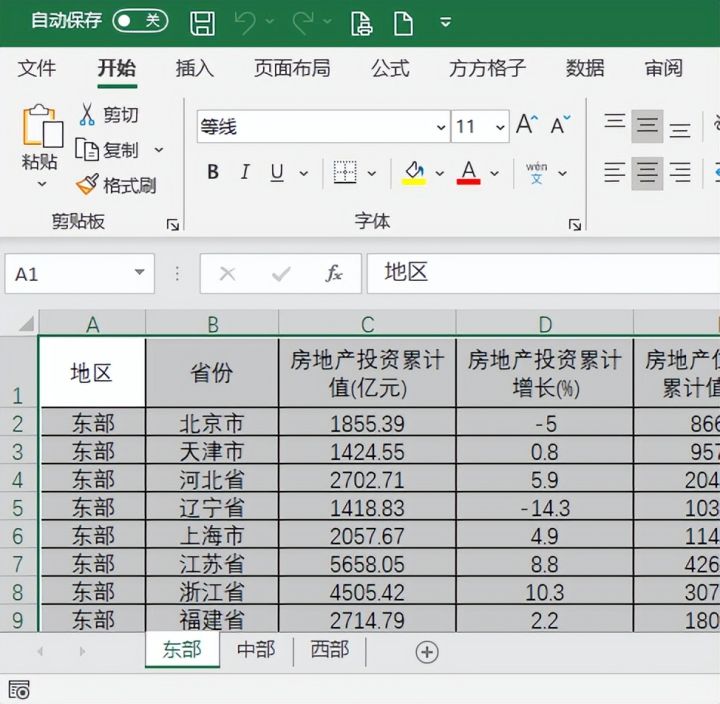Open the 文件 menu tab
Screen dimensions: 720x704
[x=37, y=68]
